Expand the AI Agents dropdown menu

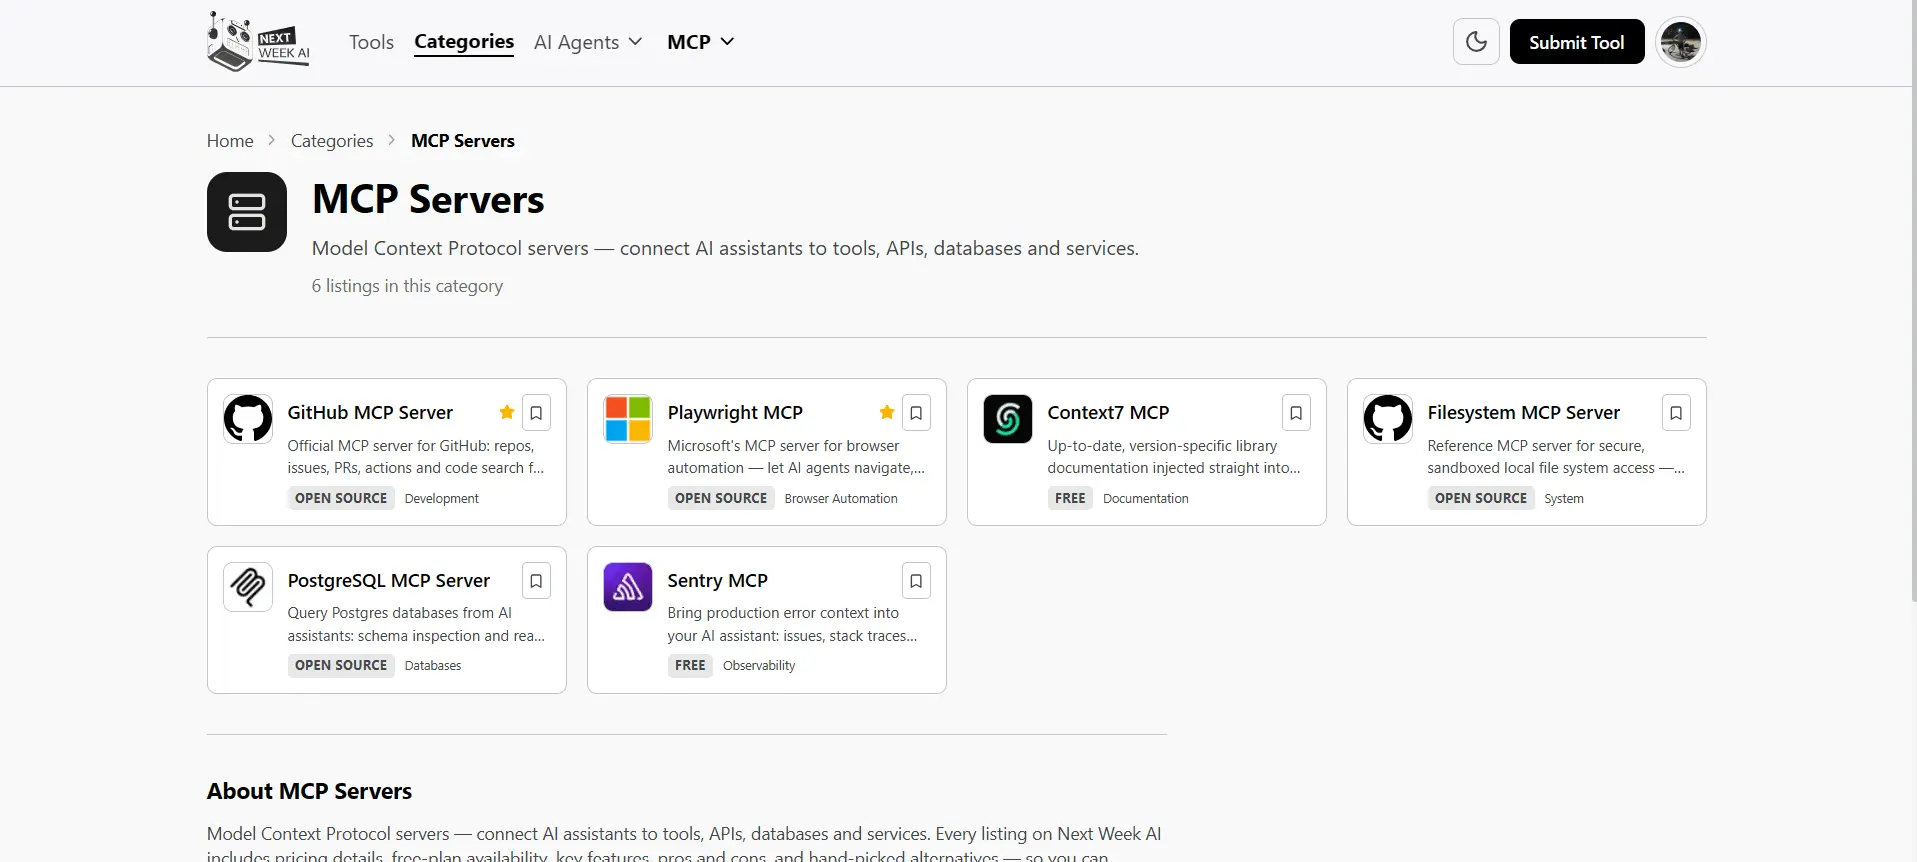point(588,42)
